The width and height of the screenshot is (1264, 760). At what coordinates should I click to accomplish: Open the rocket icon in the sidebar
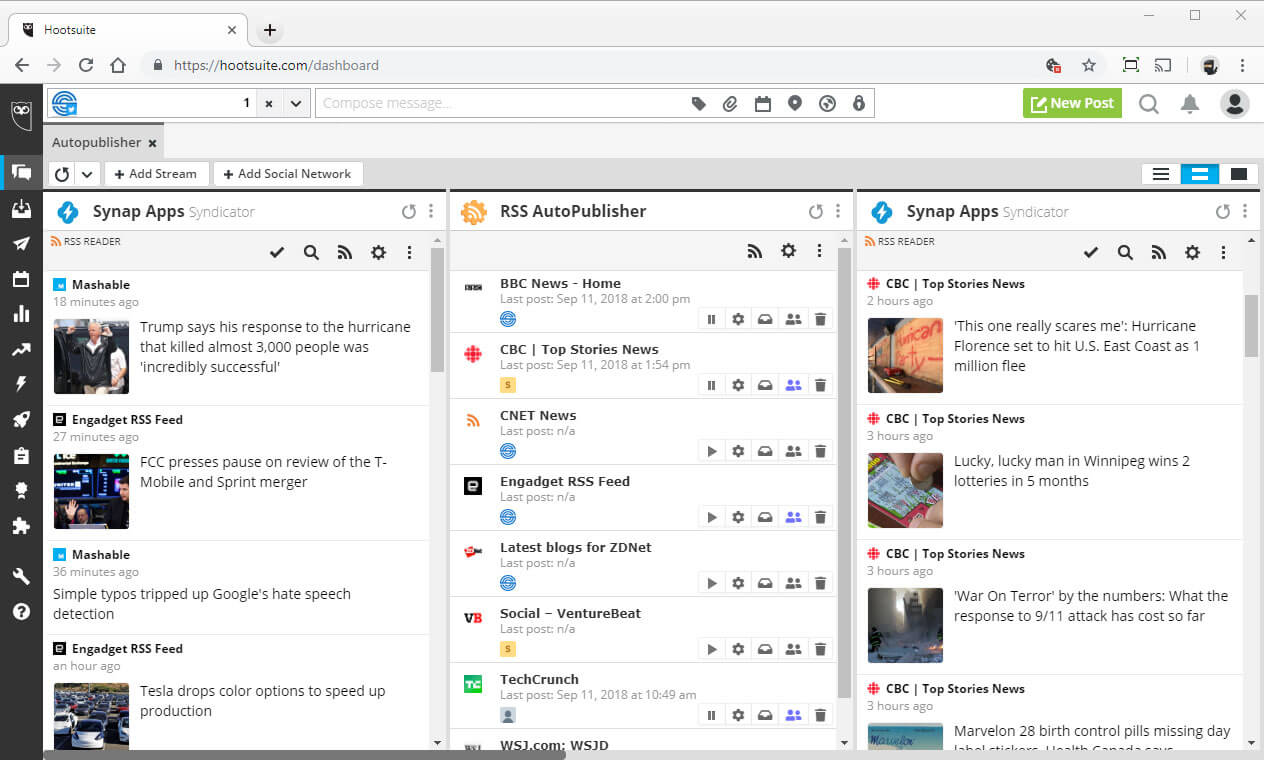click(x=21, y=420)
